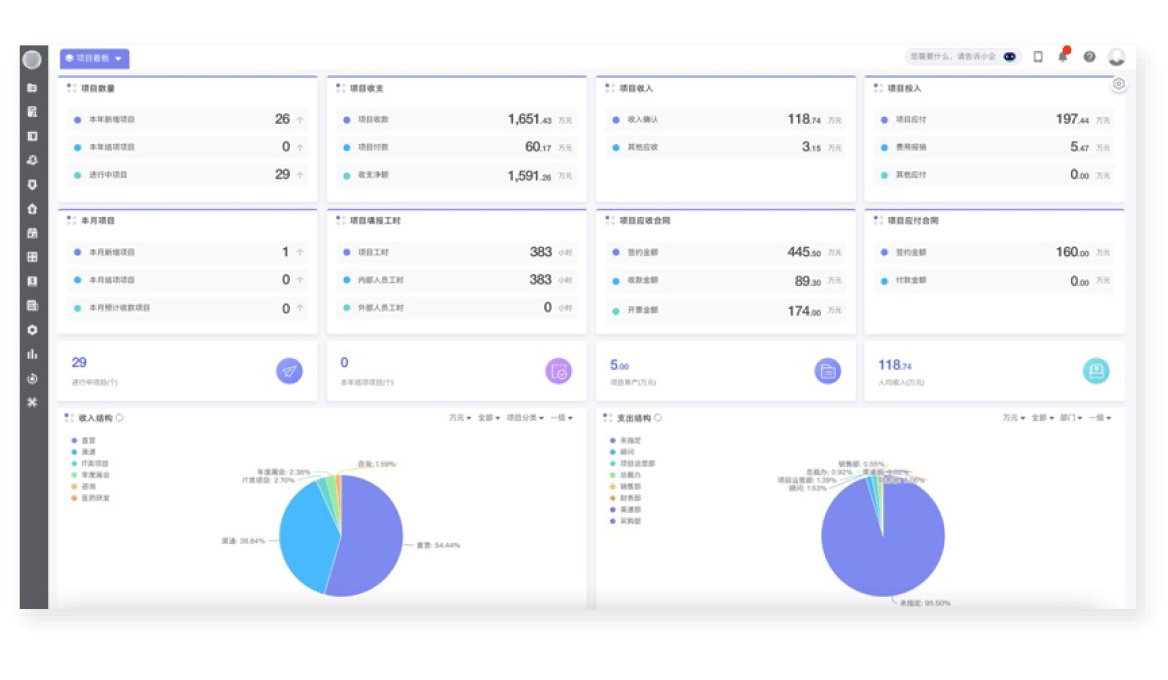This screenshot has width=1168, height=680.
Task: Expand the 项目看板 dropdown at top left
Action: click(x=94, y=59)
